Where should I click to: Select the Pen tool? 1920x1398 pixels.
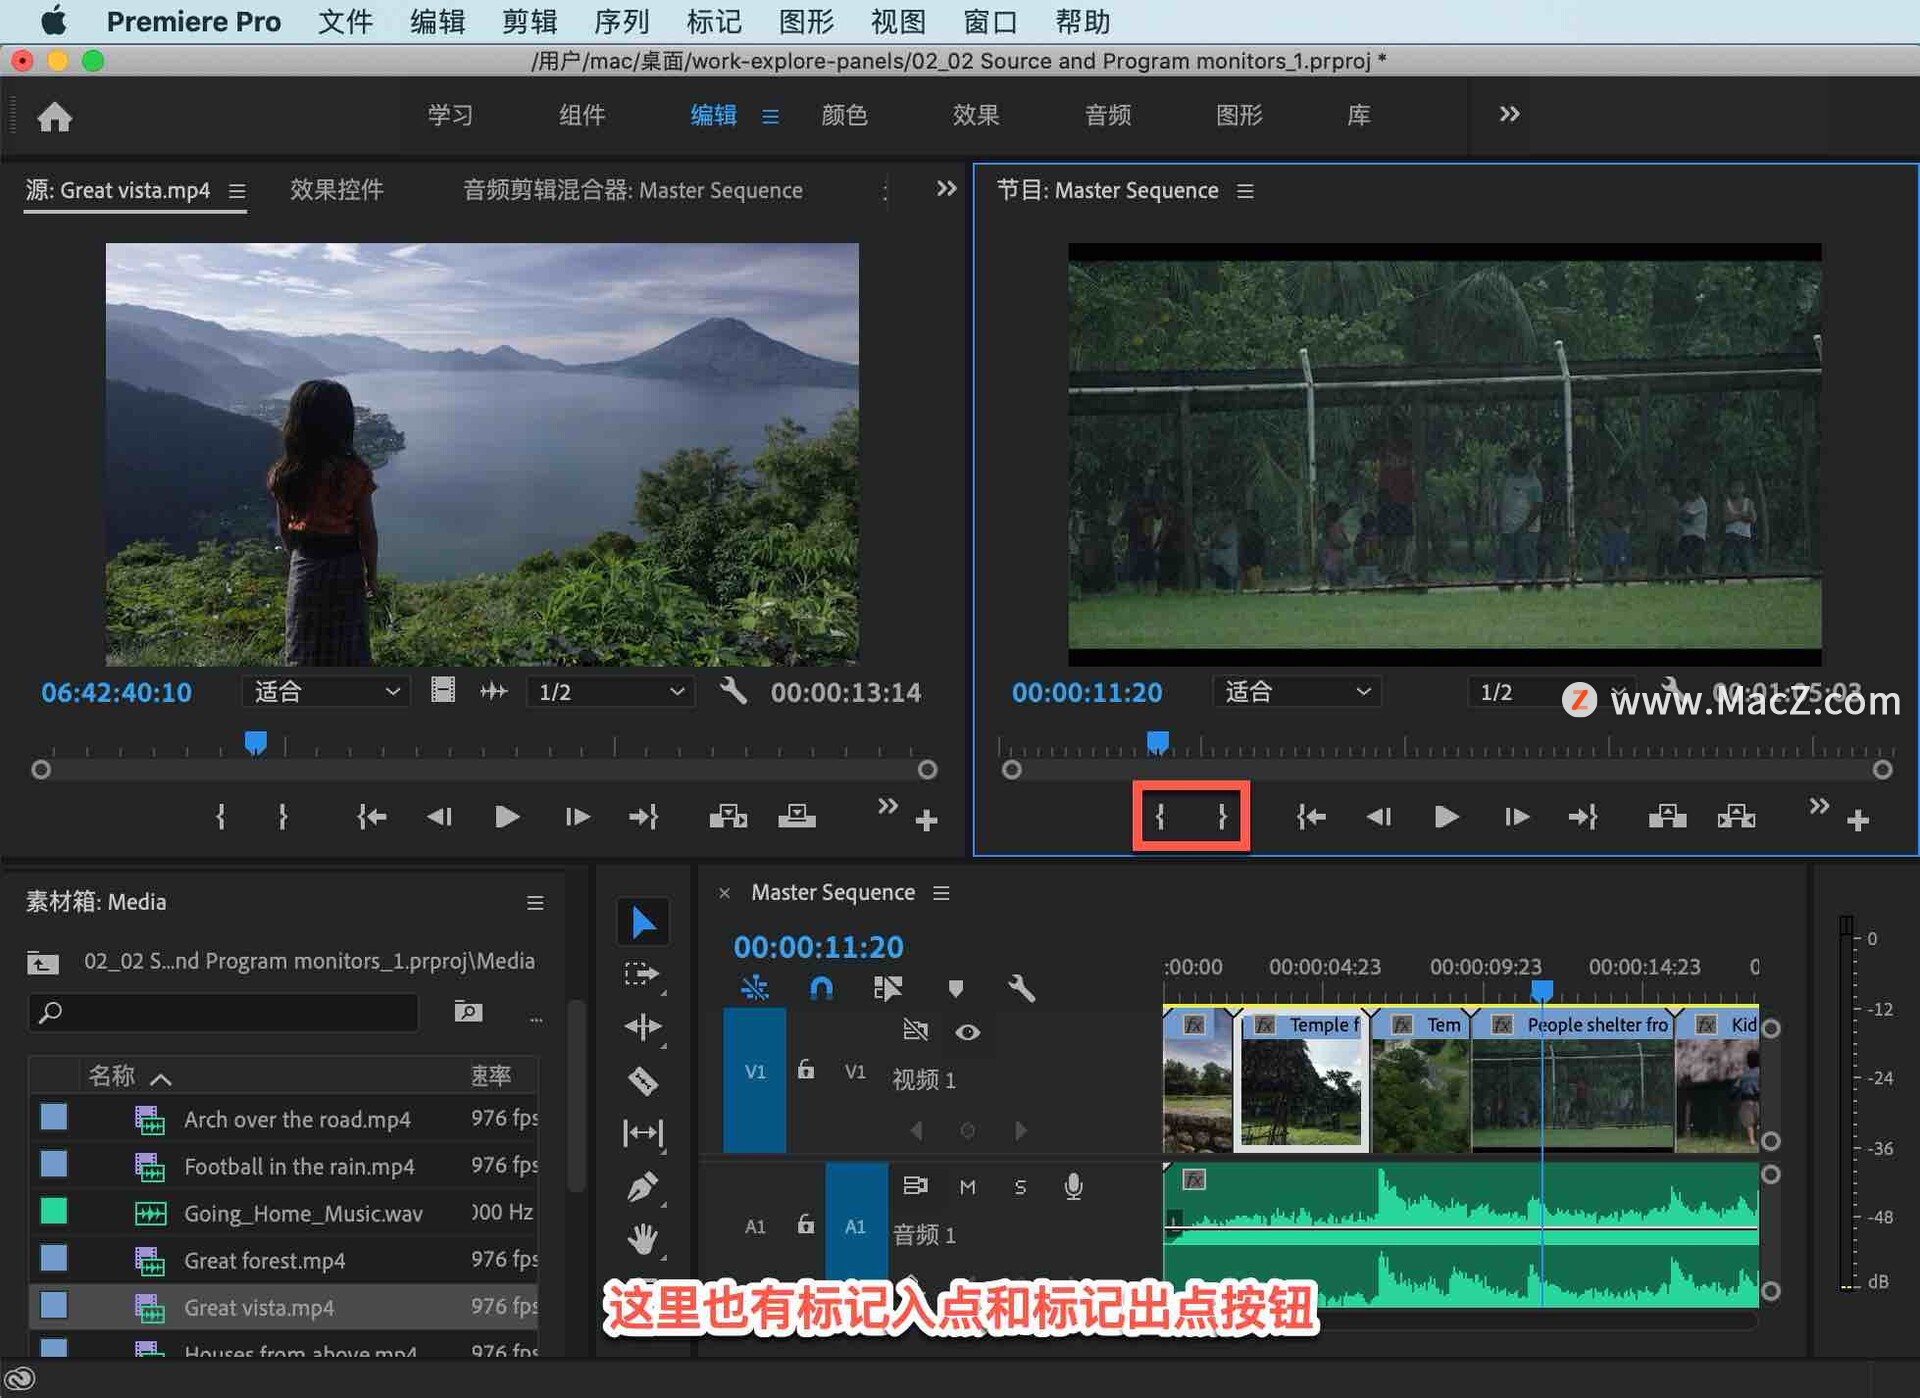(643, 1186)
